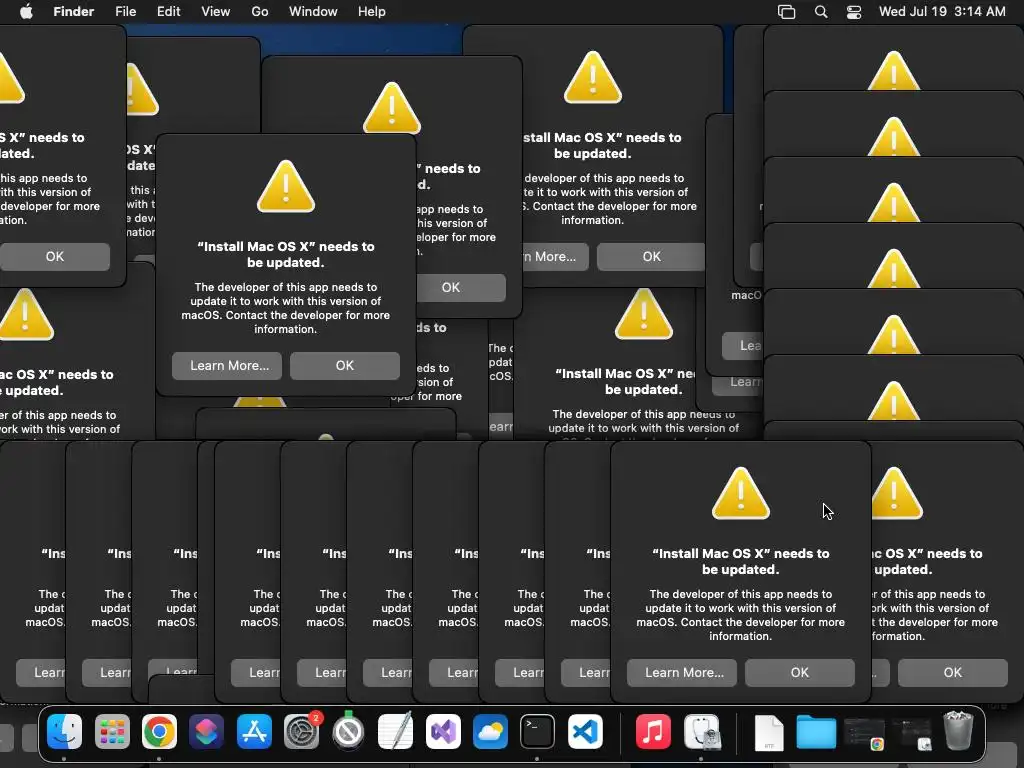The height and width of the screenshot is (768, 1024).
Task: Open the Help menu
Action: click(372, 12)
